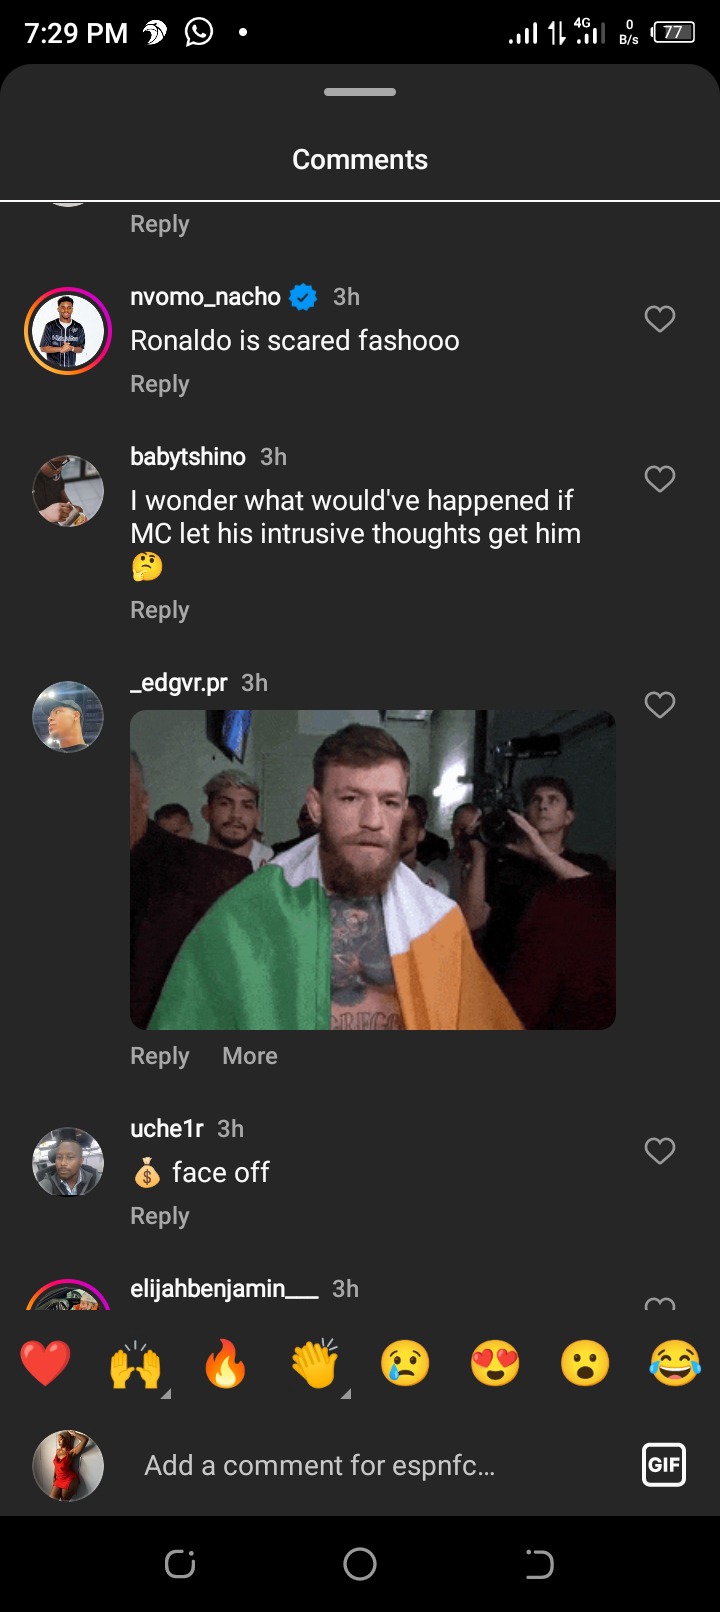Viewport: 720px width, 1612px height.
Task: Open nvomo_nacho's profile picture story ring
Action: [68, 331]
